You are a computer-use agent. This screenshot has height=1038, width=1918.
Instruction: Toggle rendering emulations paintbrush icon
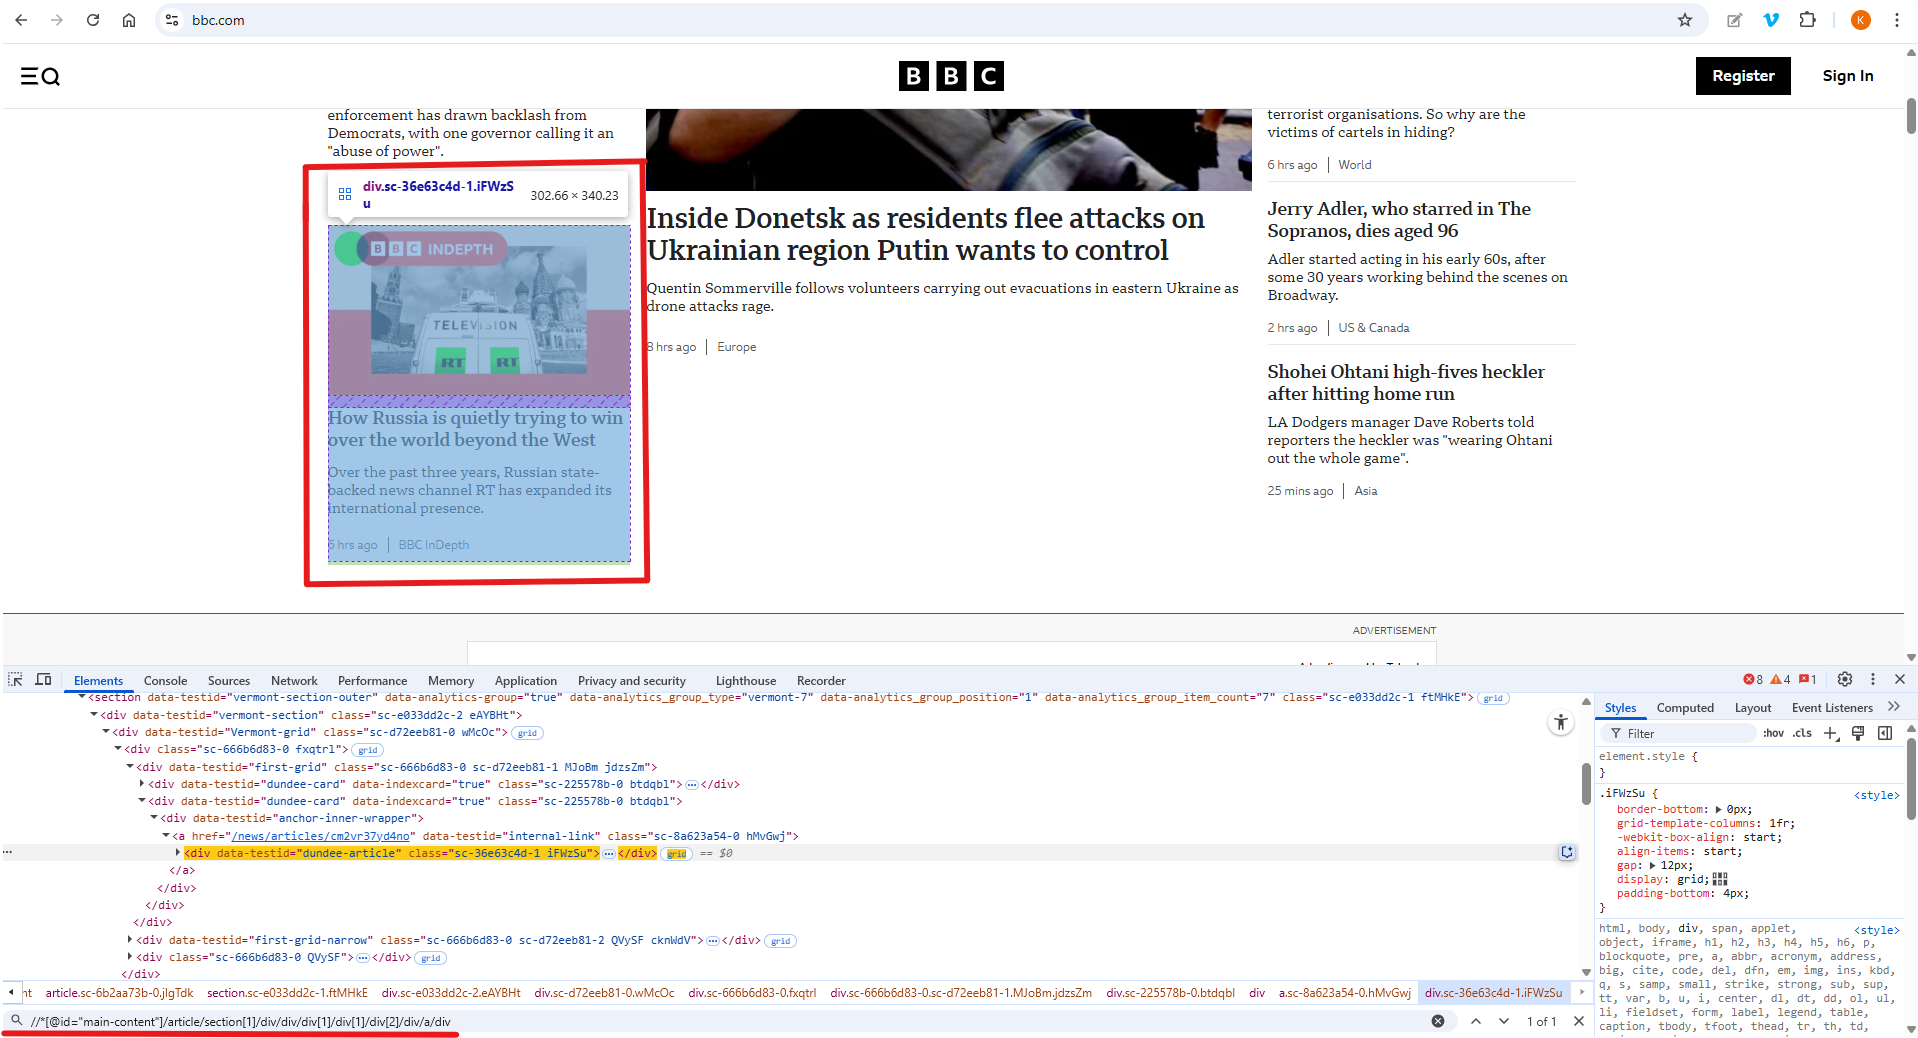pyautogui.click(x=1858, y=733)
